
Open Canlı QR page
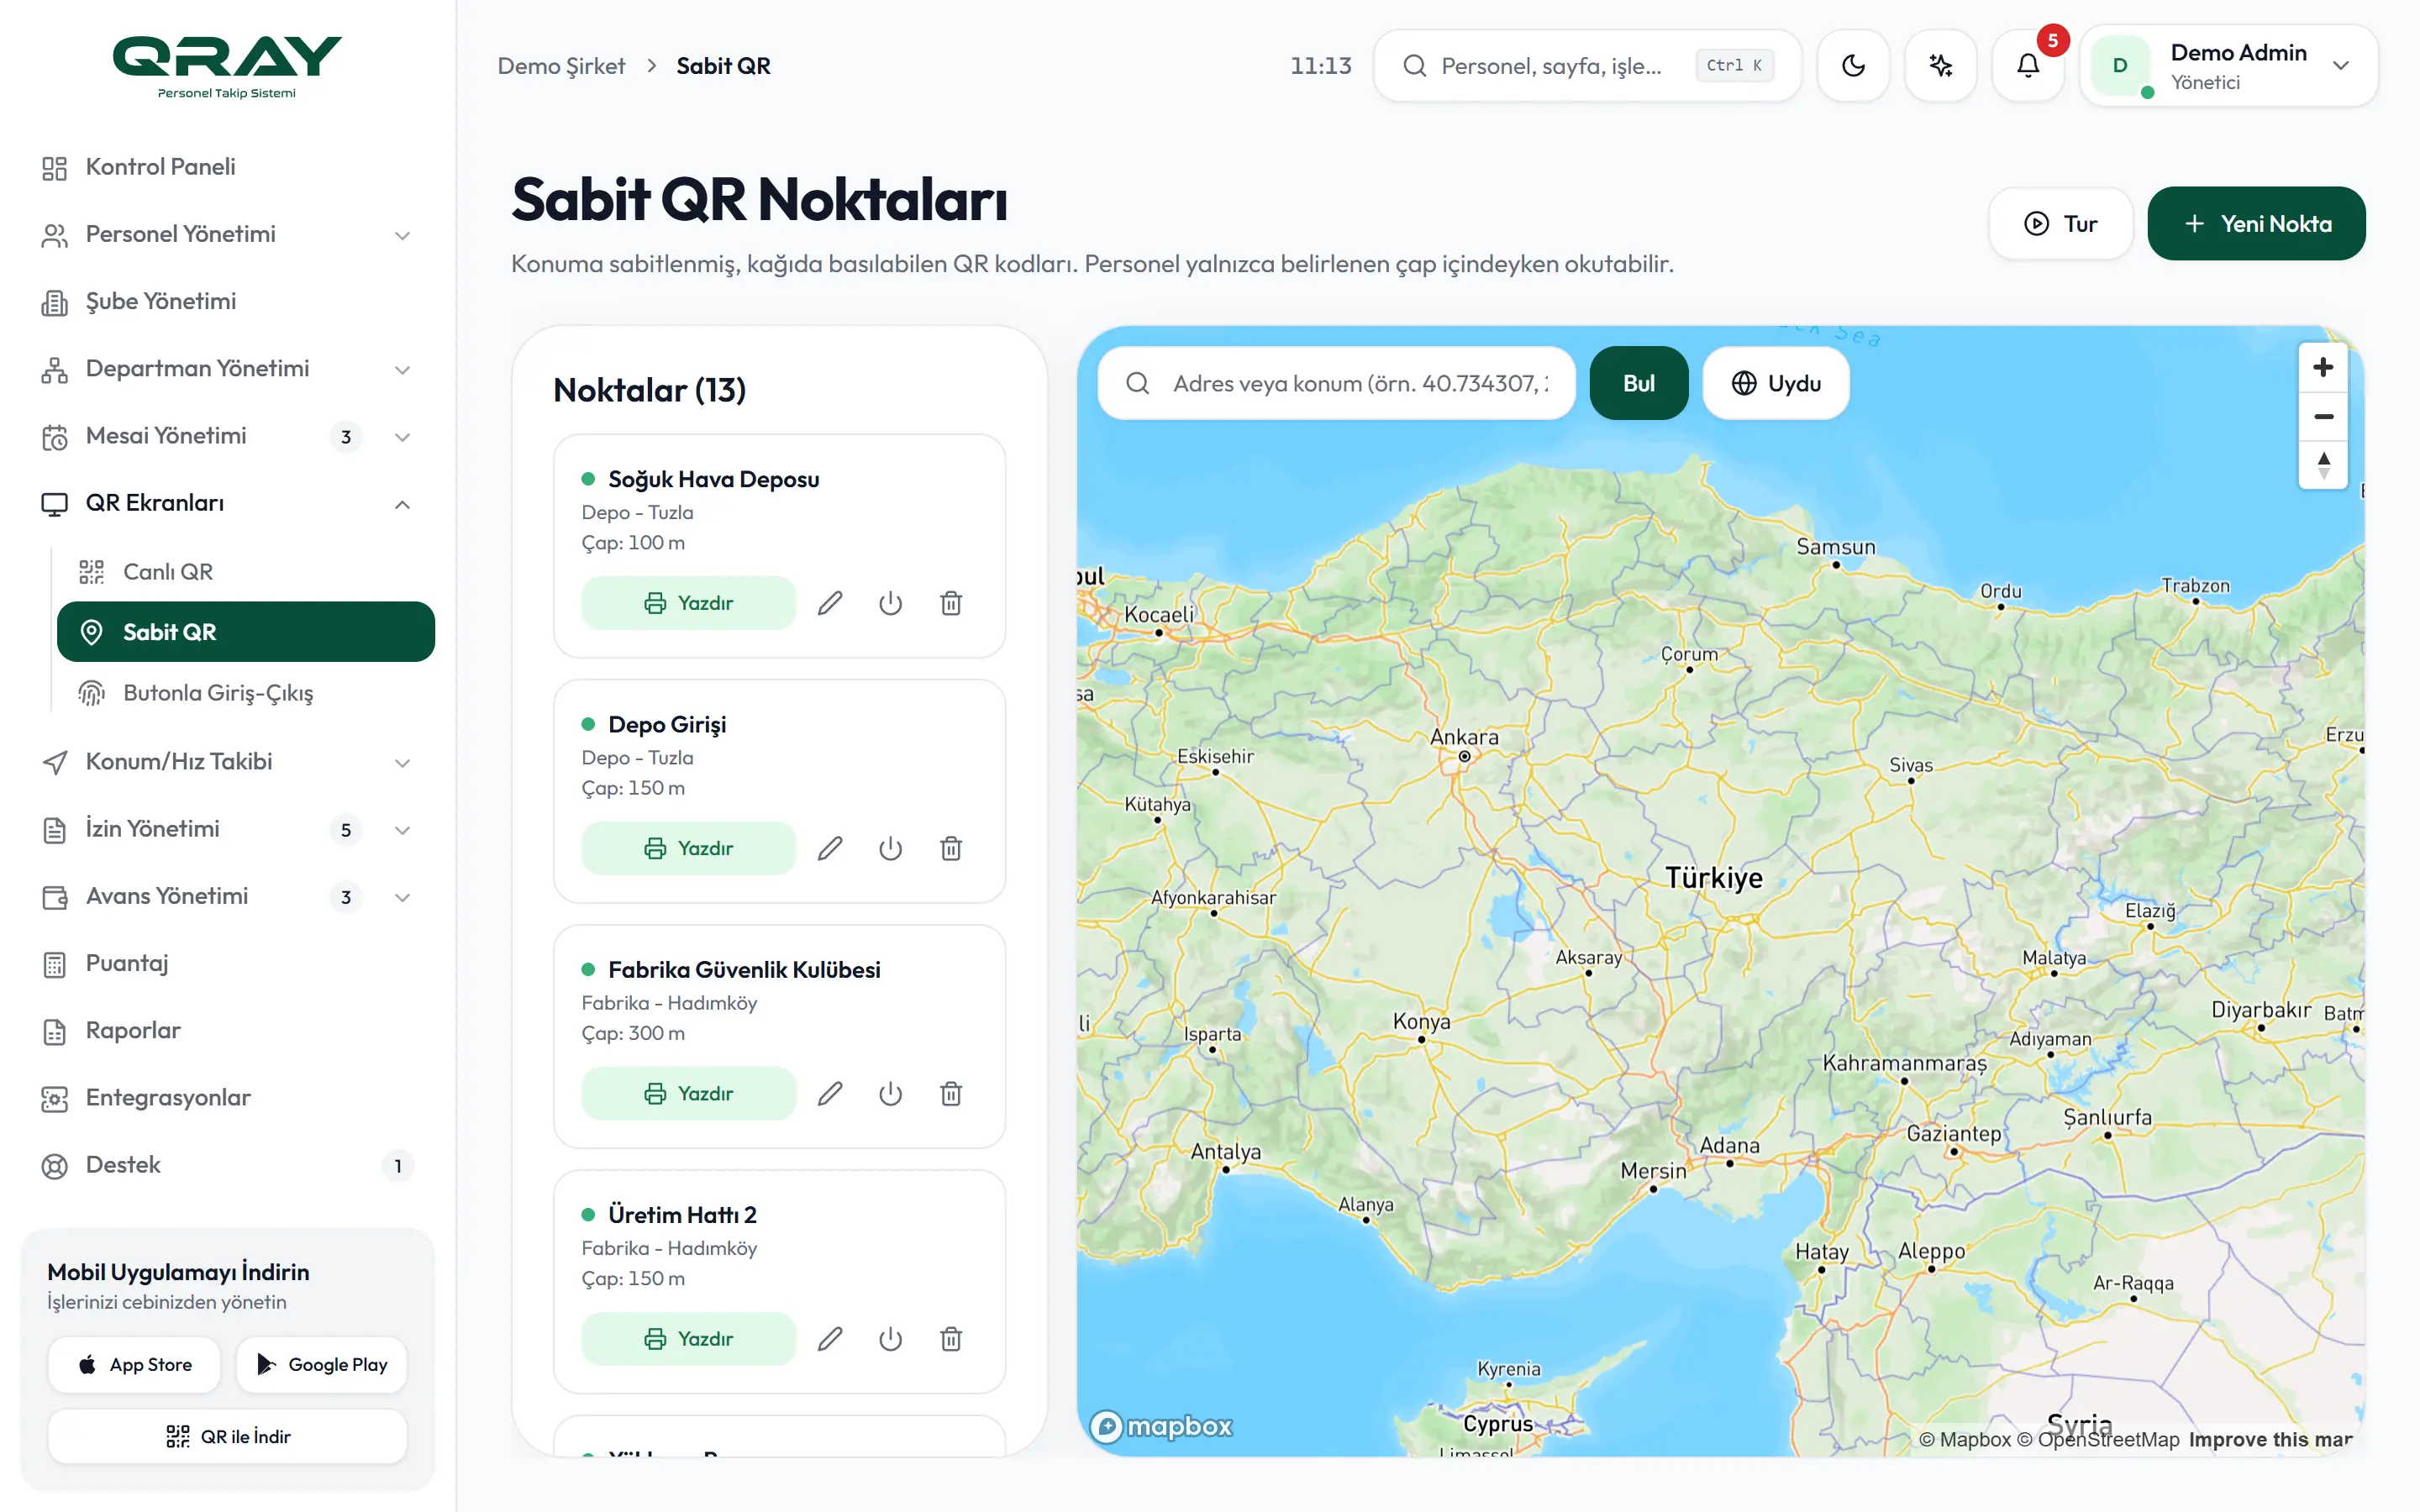click(246, 572)
